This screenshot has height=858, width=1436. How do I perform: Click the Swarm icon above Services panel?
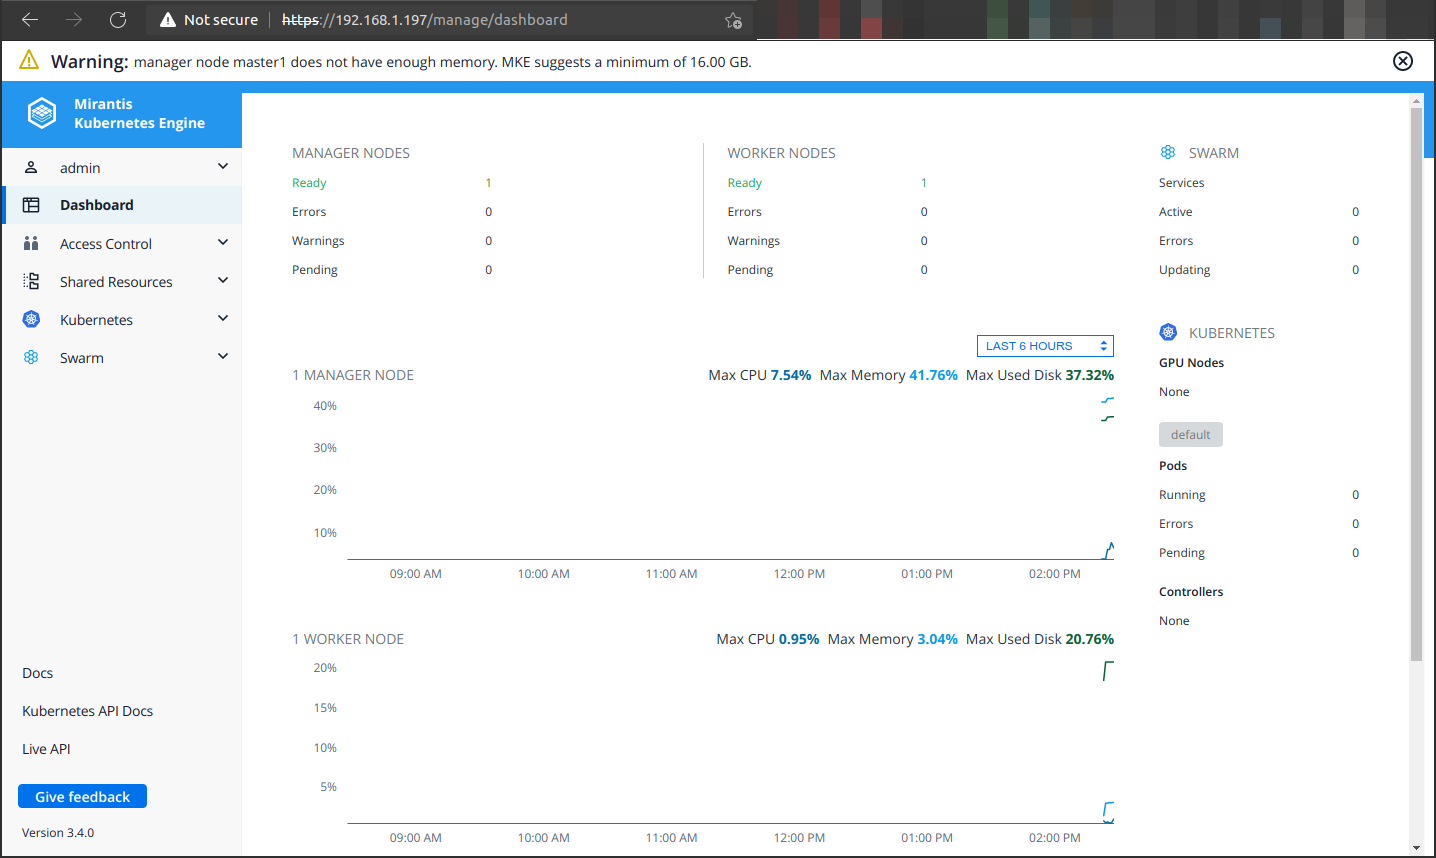(x=1168, y=152)
